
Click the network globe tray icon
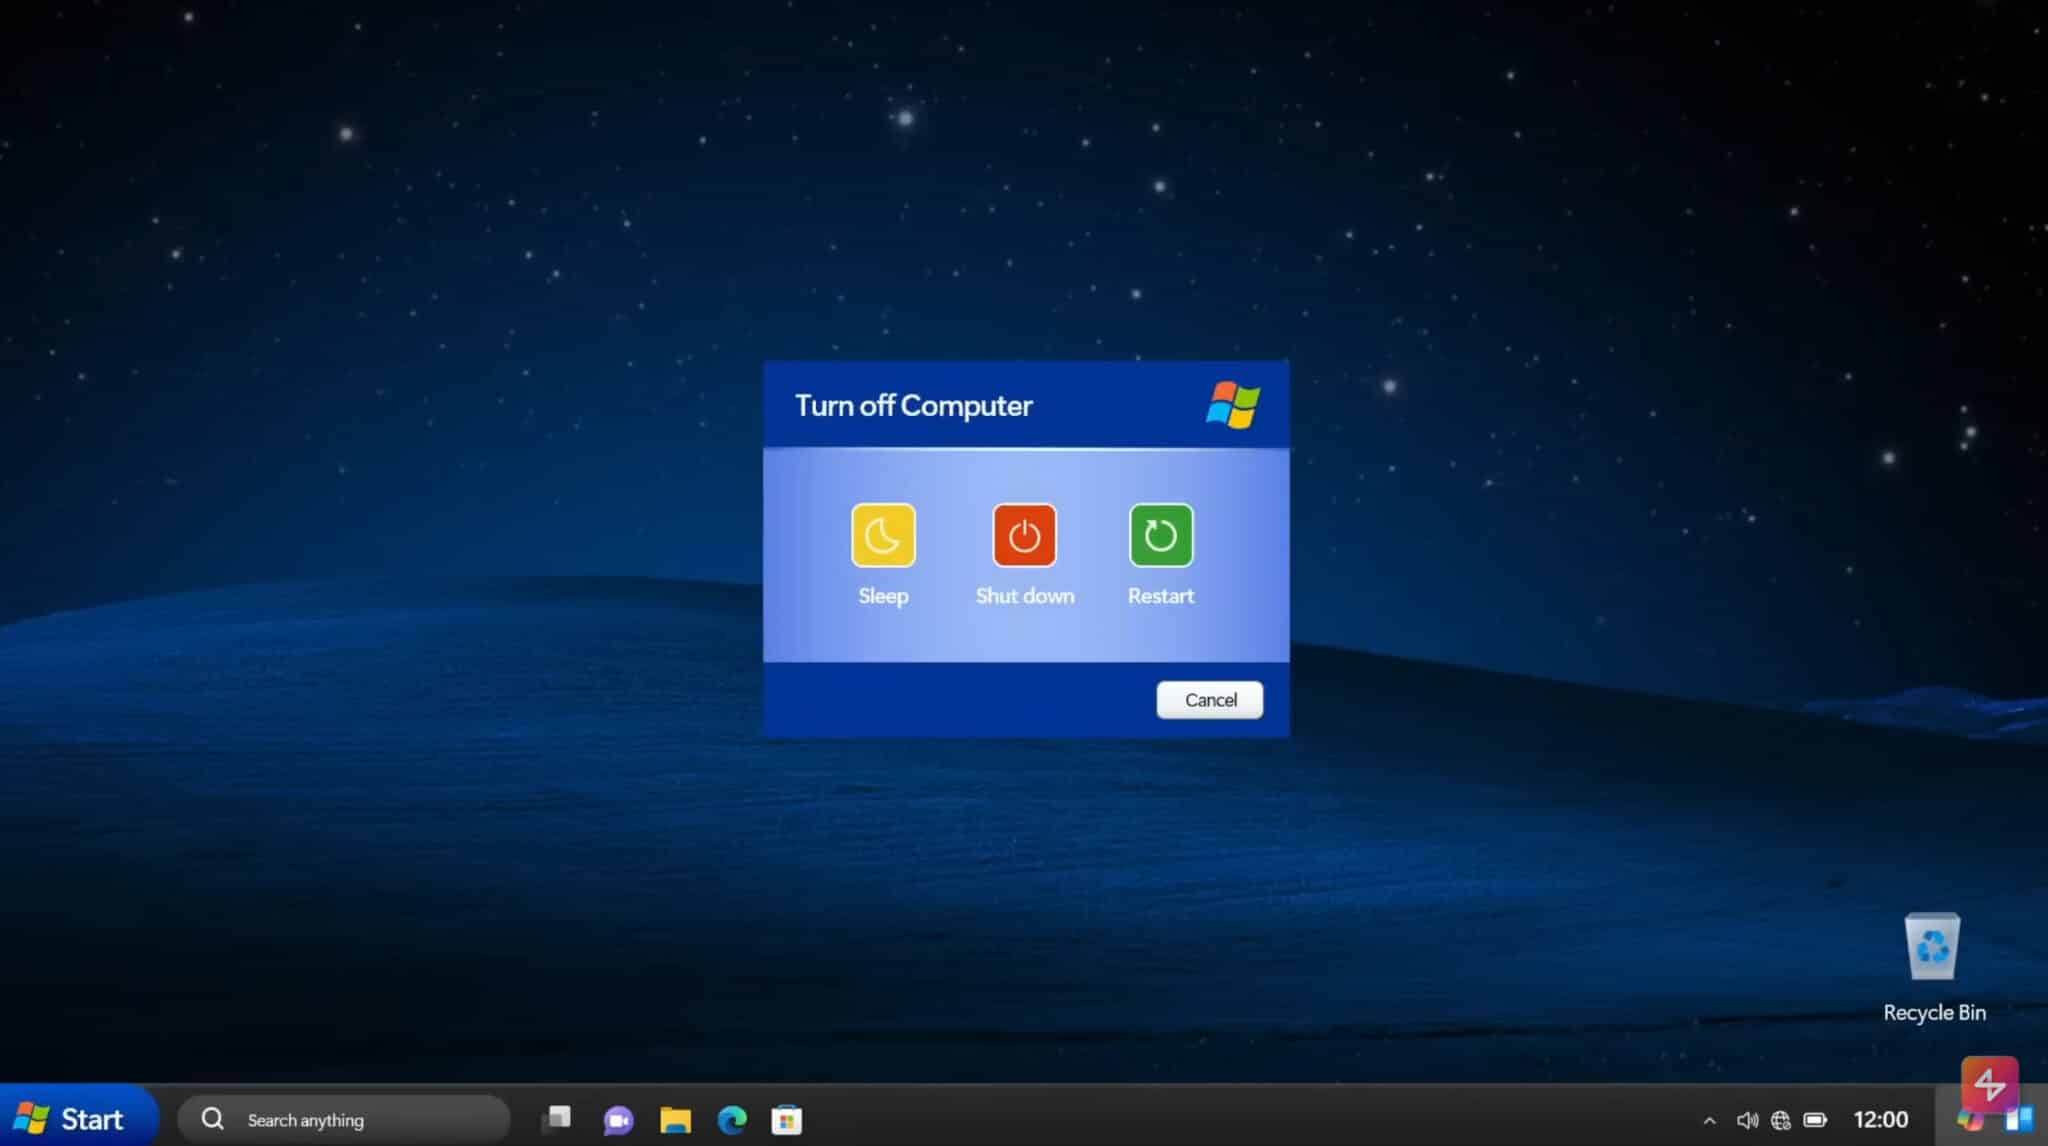[x=1781, y=1120]
